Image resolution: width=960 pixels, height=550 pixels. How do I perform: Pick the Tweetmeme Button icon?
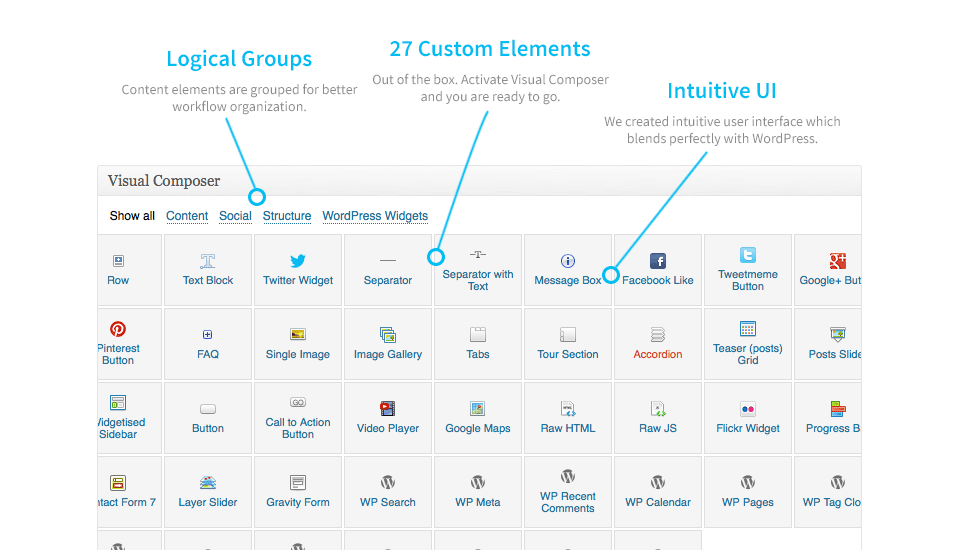pos(748,255)
